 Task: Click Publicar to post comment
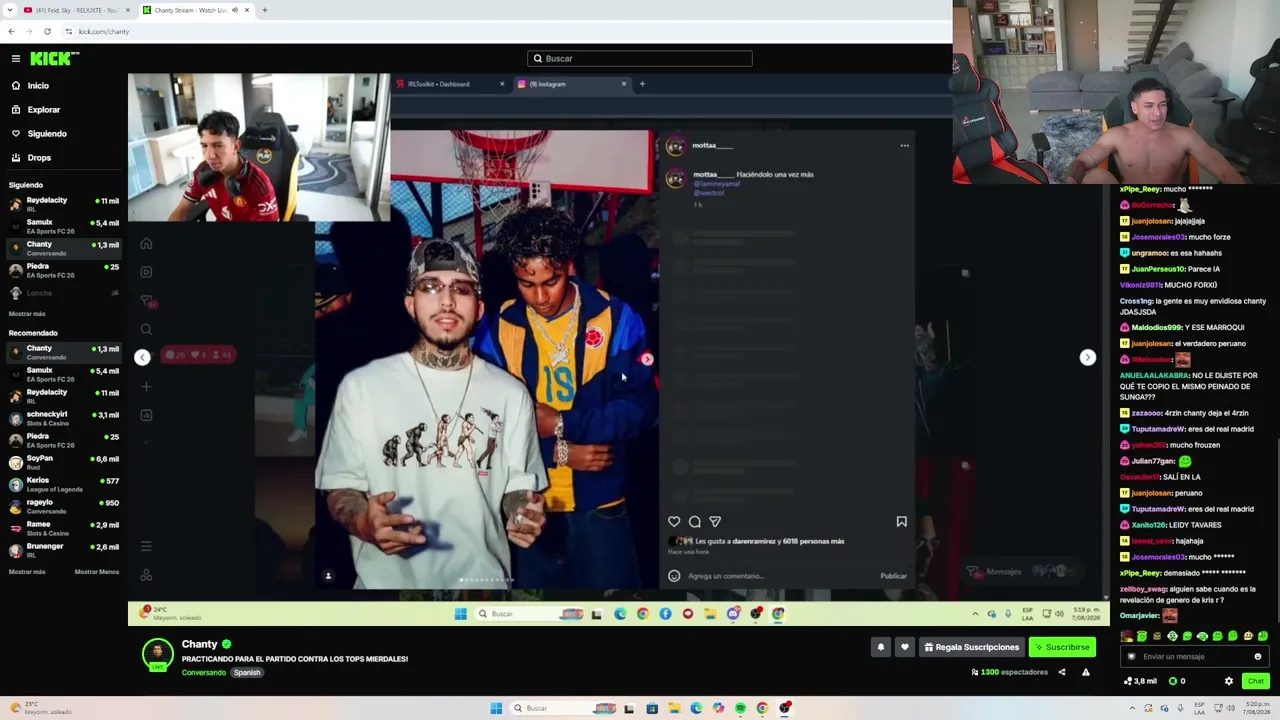click(x=893, y=576)
